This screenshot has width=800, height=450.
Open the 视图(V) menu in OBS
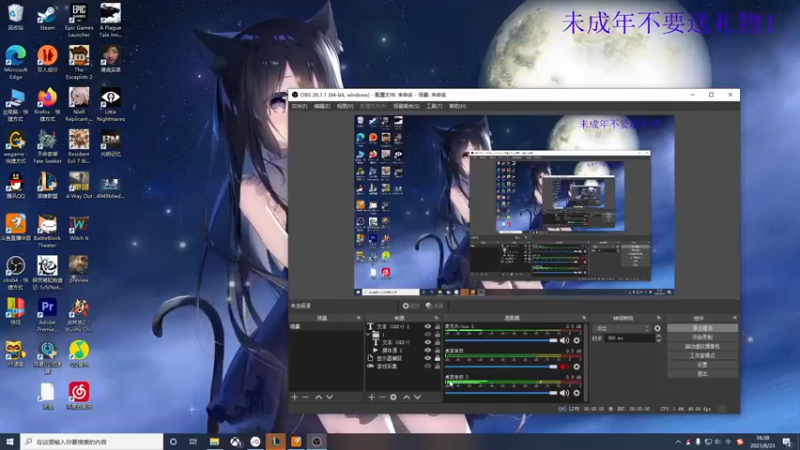[x=345, y=106]
